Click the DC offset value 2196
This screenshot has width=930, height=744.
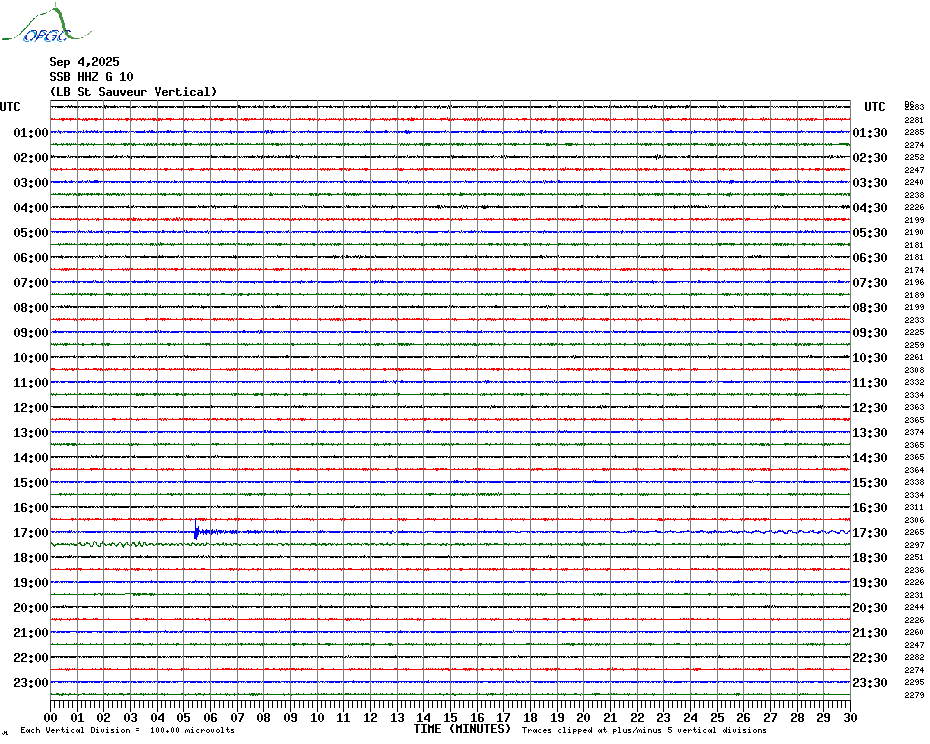pos(914,282)
